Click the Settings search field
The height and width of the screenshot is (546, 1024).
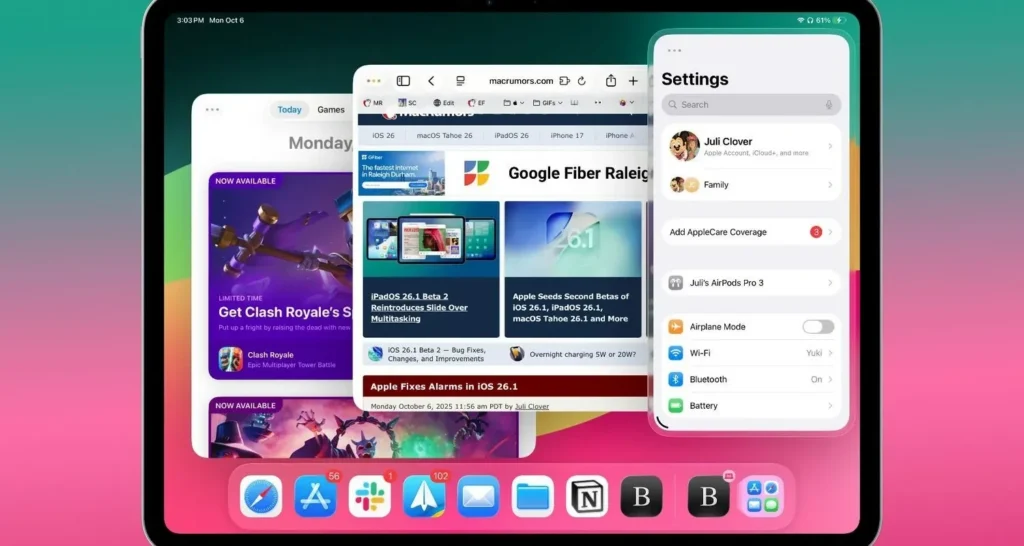click(751, 104)
